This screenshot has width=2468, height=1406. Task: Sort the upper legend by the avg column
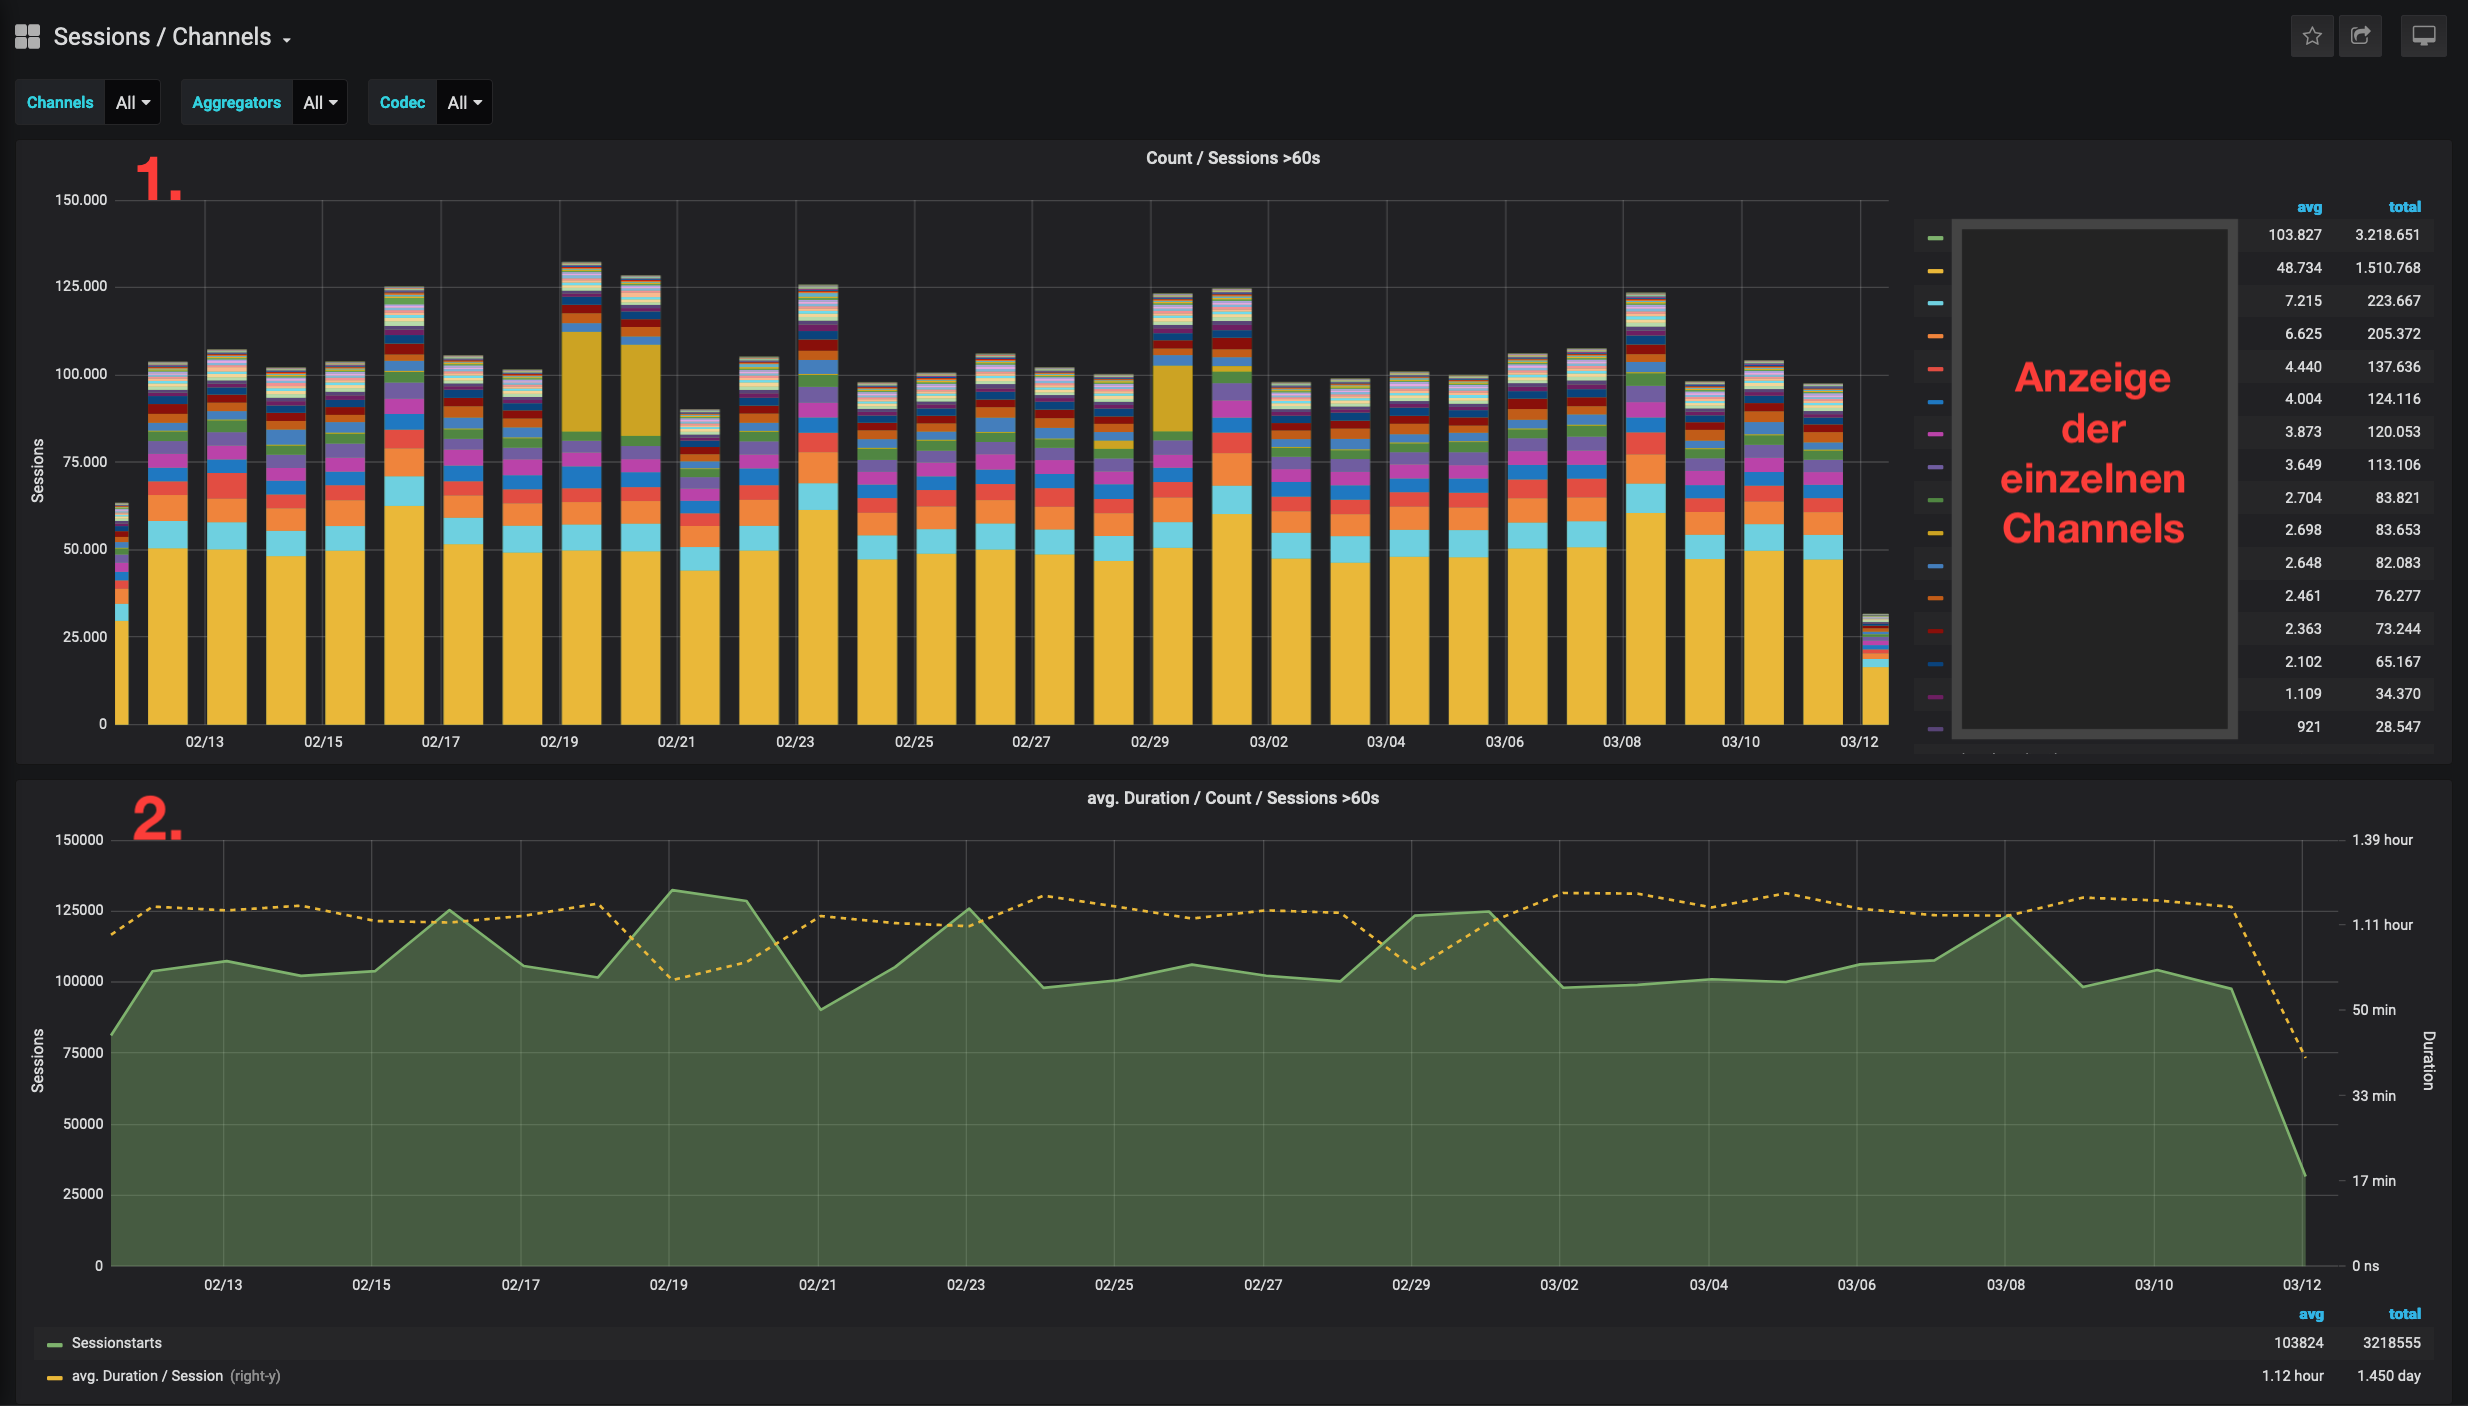[2309, 207]
